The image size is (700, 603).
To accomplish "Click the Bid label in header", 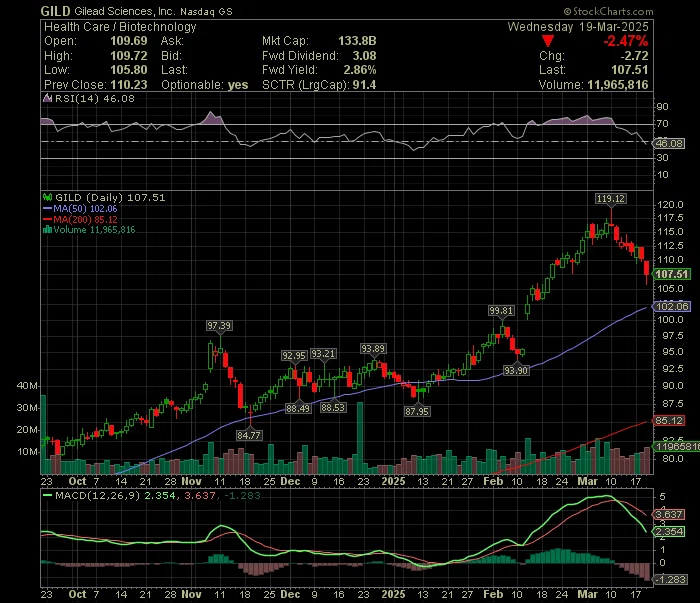I will click(x=171, y=56).
